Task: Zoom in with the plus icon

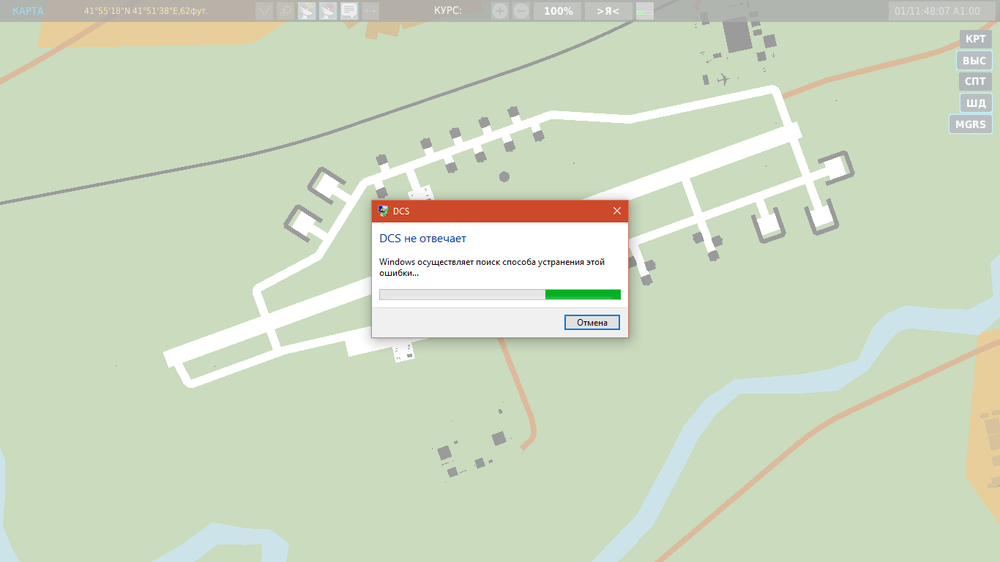Action: [500, 11]
